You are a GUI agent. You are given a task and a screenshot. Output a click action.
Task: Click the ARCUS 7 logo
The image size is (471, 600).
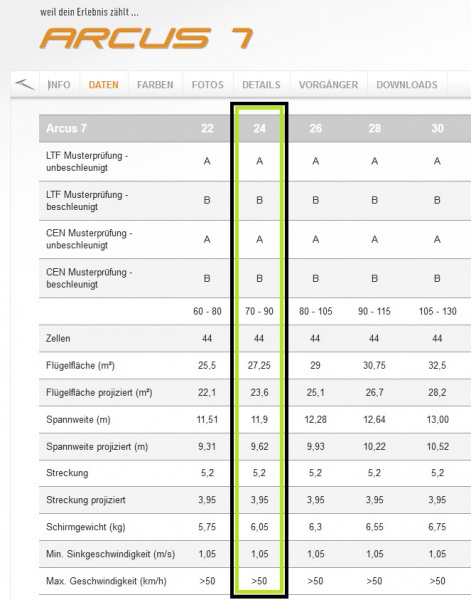coord(147,38)
